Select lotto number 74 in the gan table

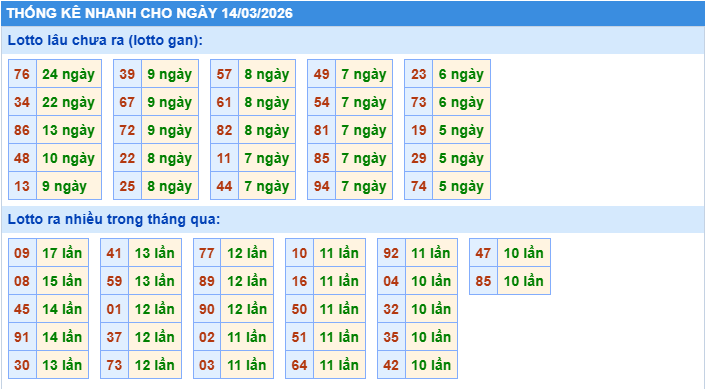pos(419,186)
